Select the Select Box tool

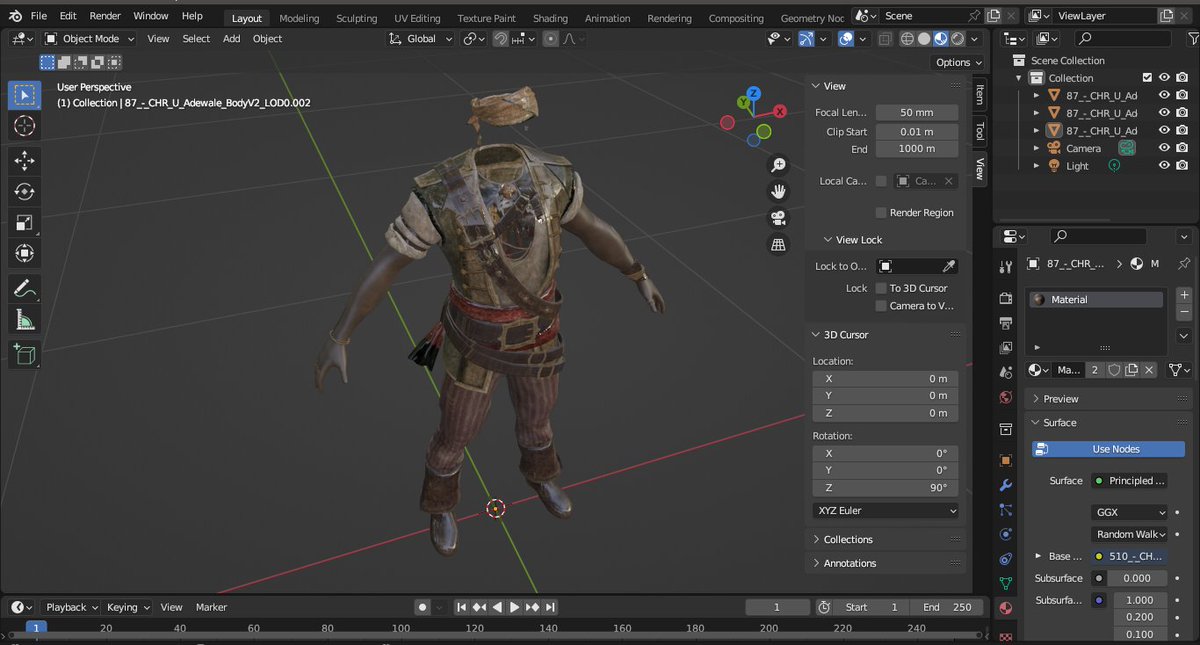(25, 95)
